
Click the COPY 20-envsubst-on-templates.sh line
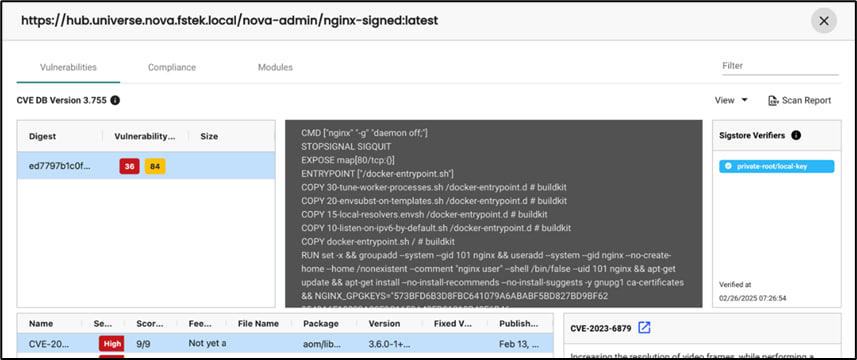pyautogui.click(x=434, y=201)
